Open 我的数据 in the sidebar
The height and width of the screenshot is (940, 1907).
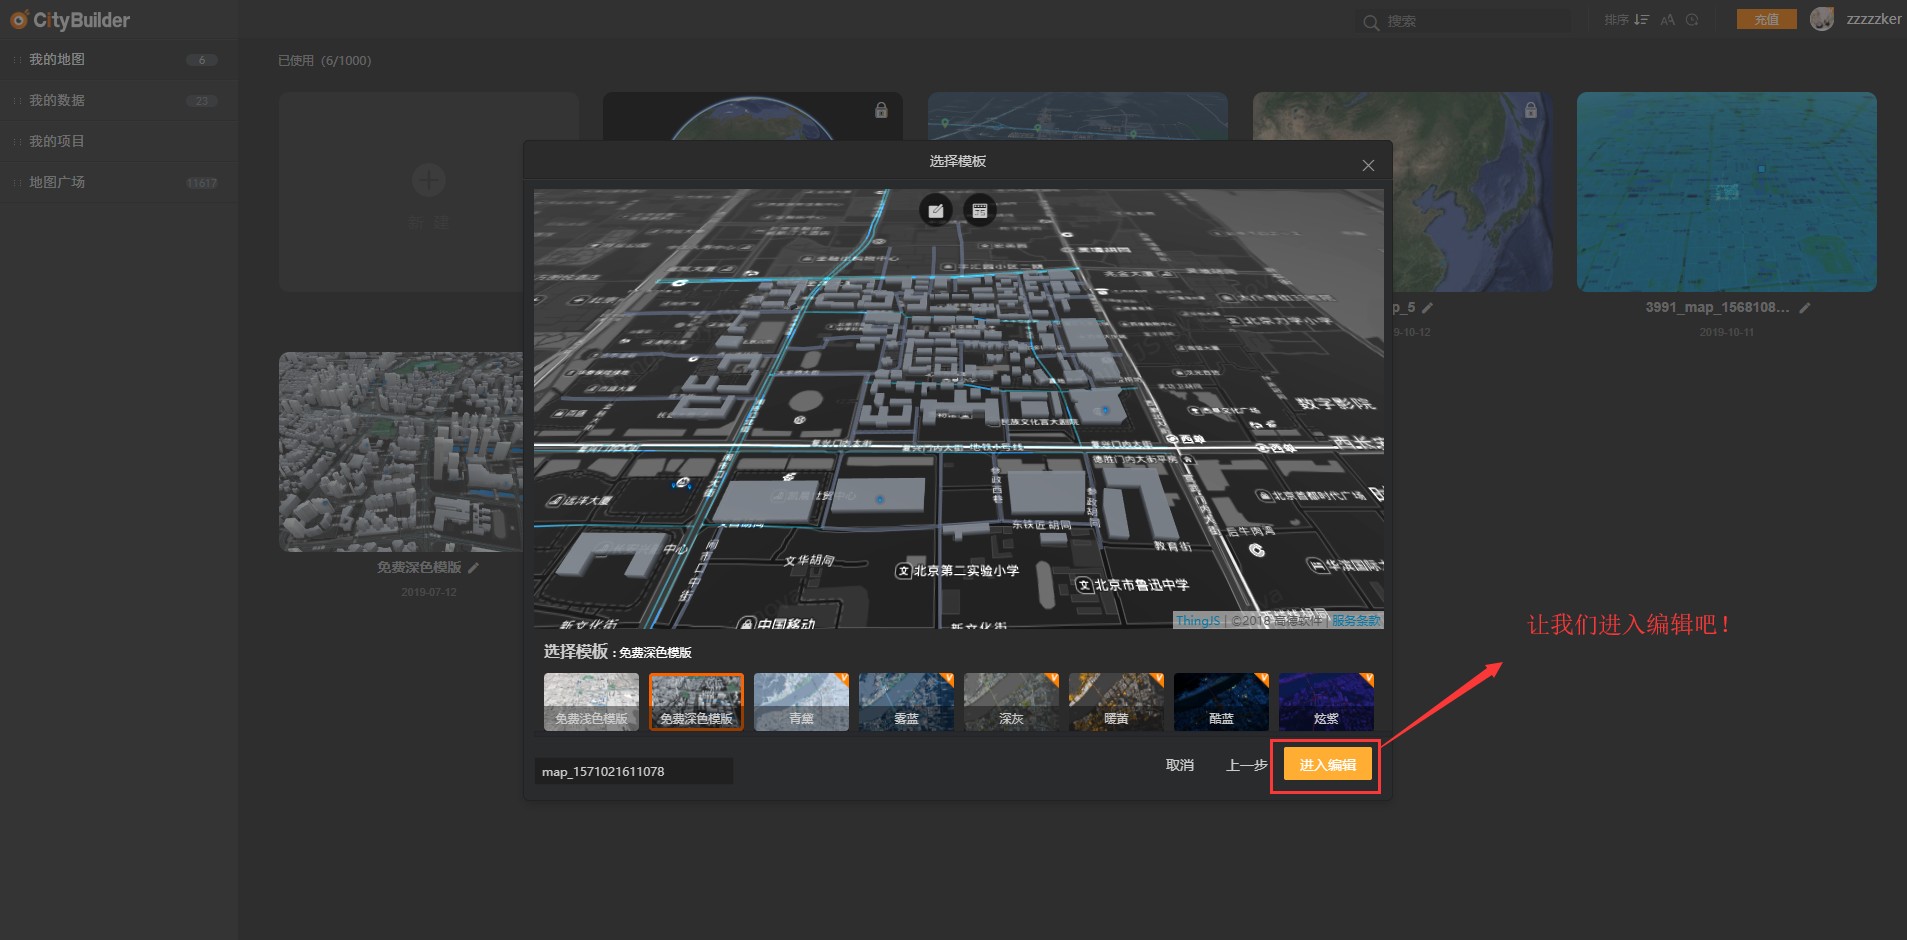click(118, 101)
